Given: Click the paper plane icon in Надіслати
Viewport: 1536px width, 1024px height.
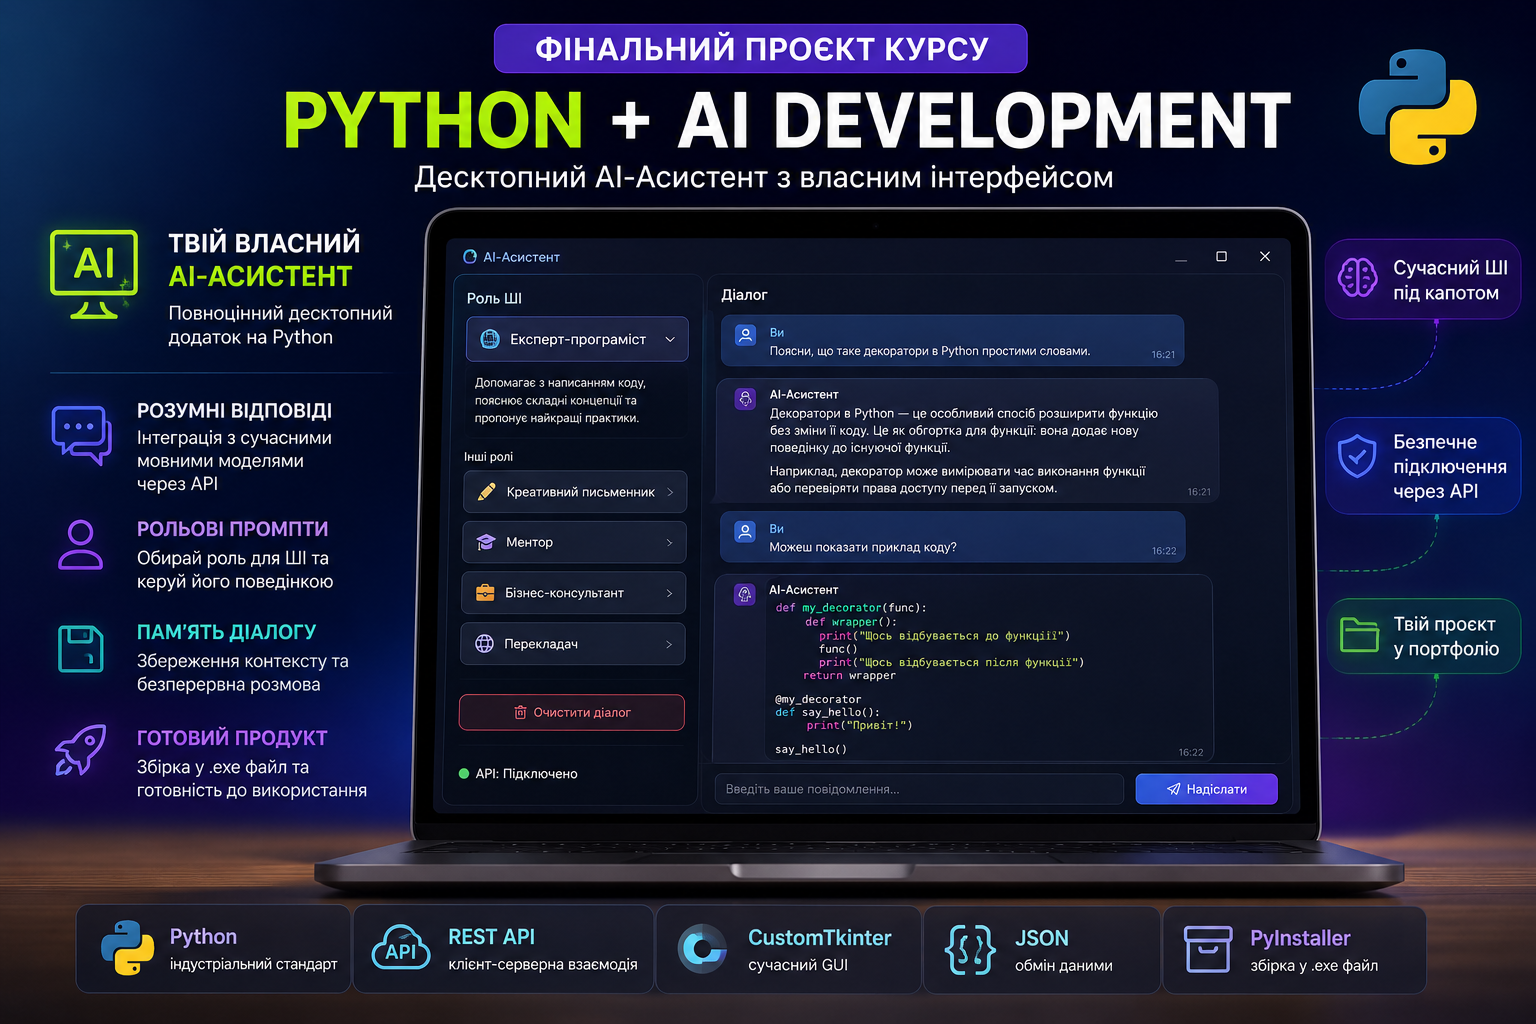Looking at the screenshot, I should (x=1173, y=789).
